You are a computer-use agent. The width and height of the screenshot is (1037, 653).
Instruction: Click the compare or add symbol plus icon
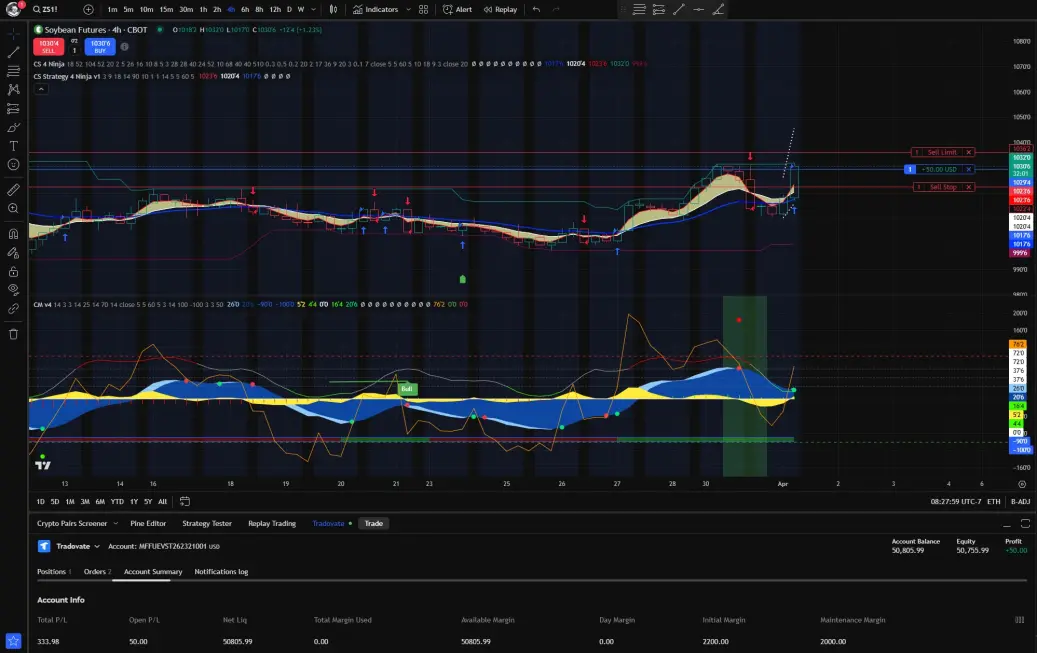(x=88, y=9)
